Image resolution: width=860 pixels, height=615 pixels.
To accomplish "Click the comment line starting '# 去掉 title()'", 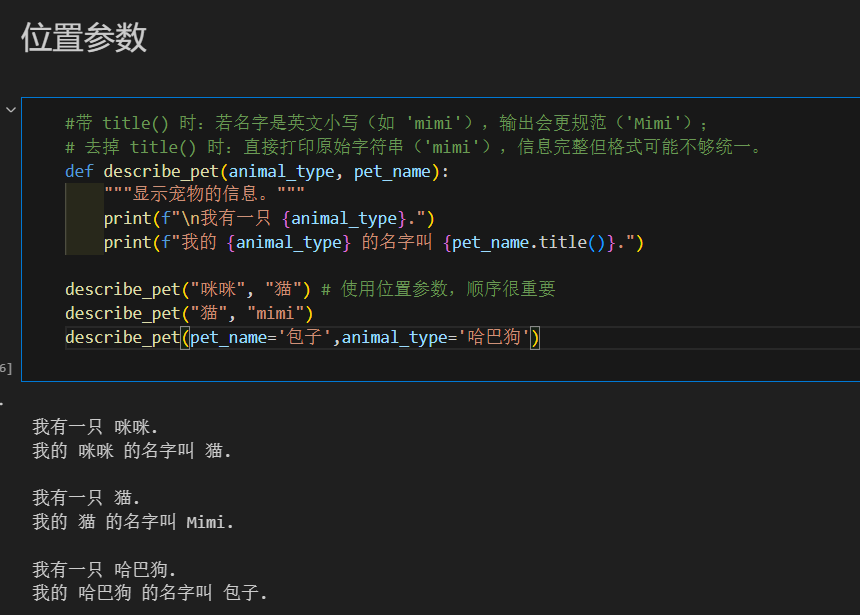I will pyautogui.click(x=413, y=147).
